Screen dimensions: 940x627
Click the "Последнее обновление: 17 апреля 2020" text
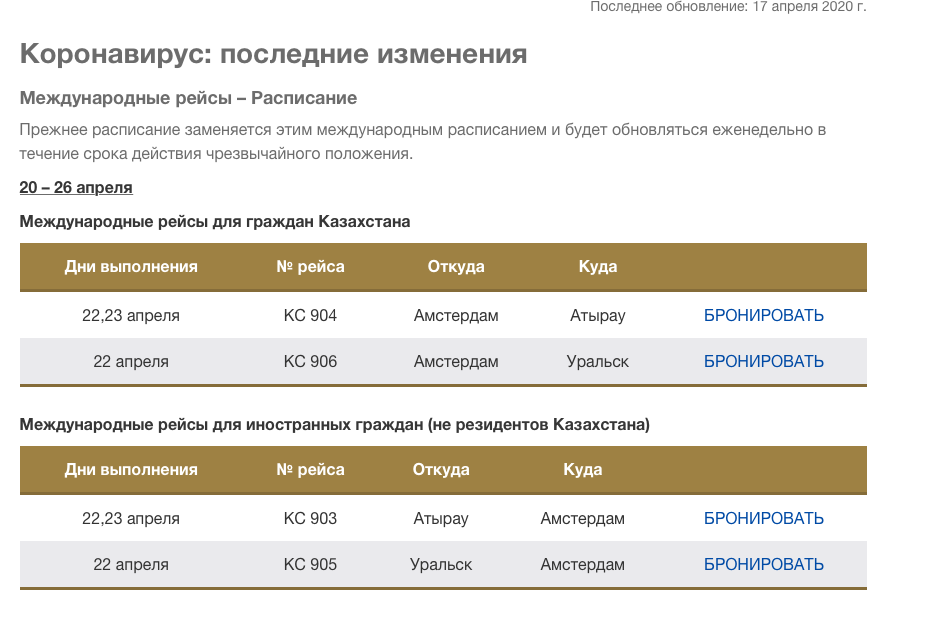click(x=727, y=7)
